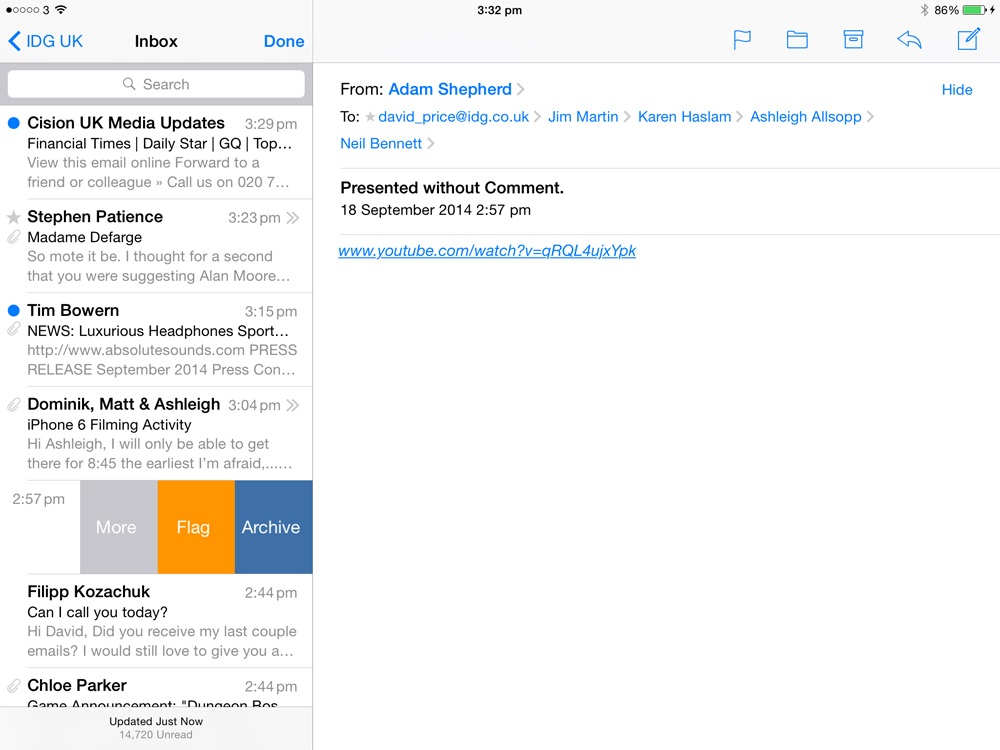This screenshot has width=1000, height=750.
Task: Tap blue Archive swipe action
Action: (x=274, y=527)
